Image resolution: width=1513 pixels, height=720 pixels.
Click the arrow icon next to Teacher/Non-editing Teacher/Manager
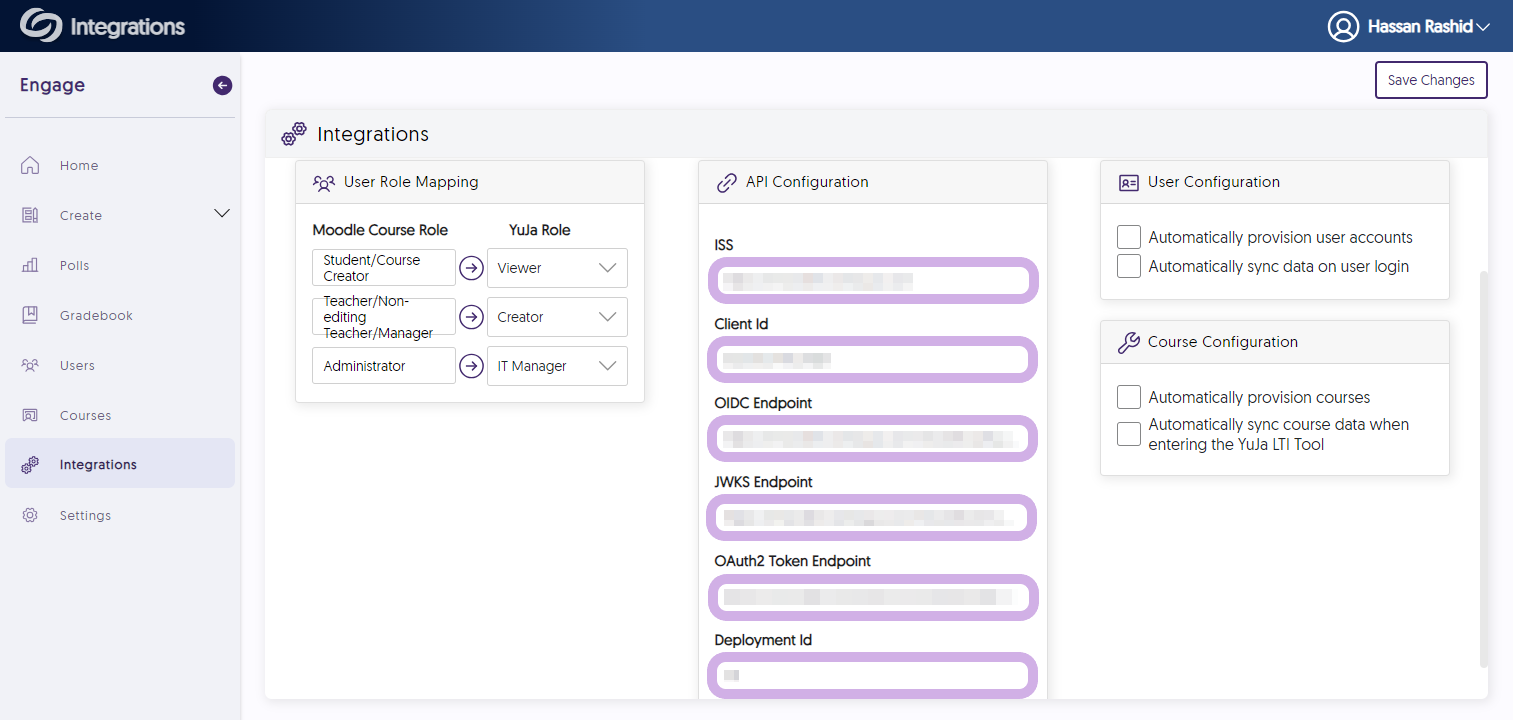pyautogui.click(x=471, y=317)
